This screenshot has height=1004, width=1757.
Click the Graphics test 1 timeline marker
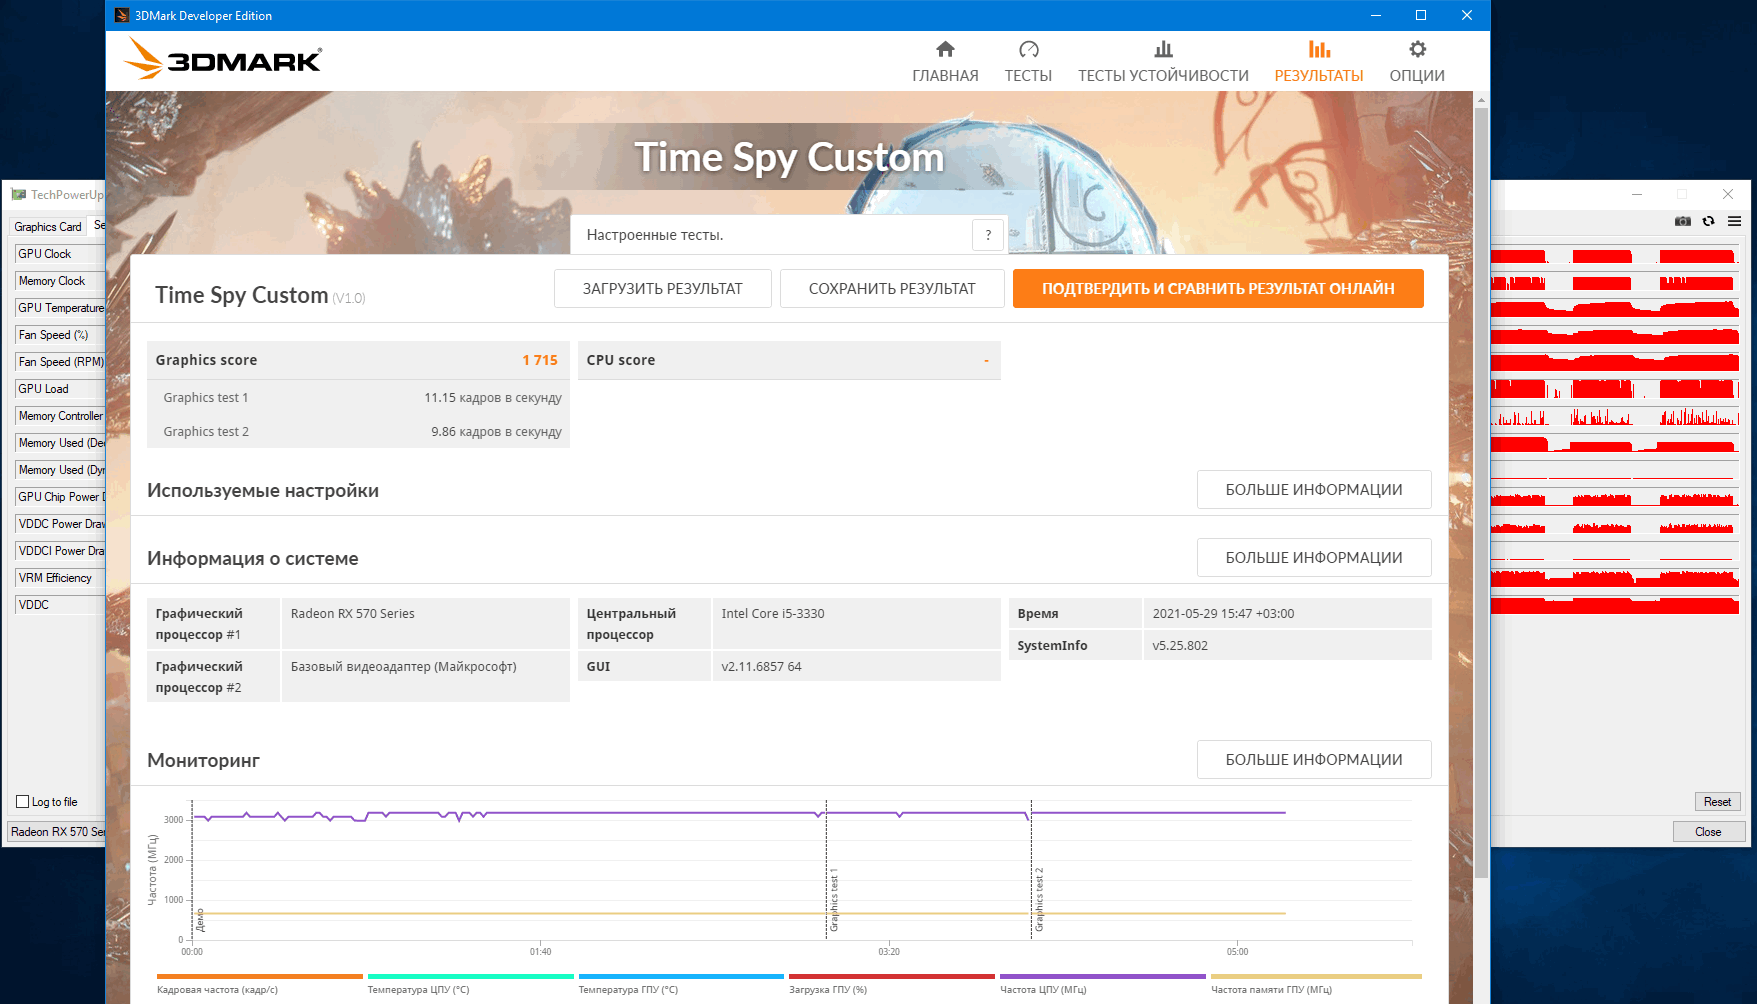point(834,900)
